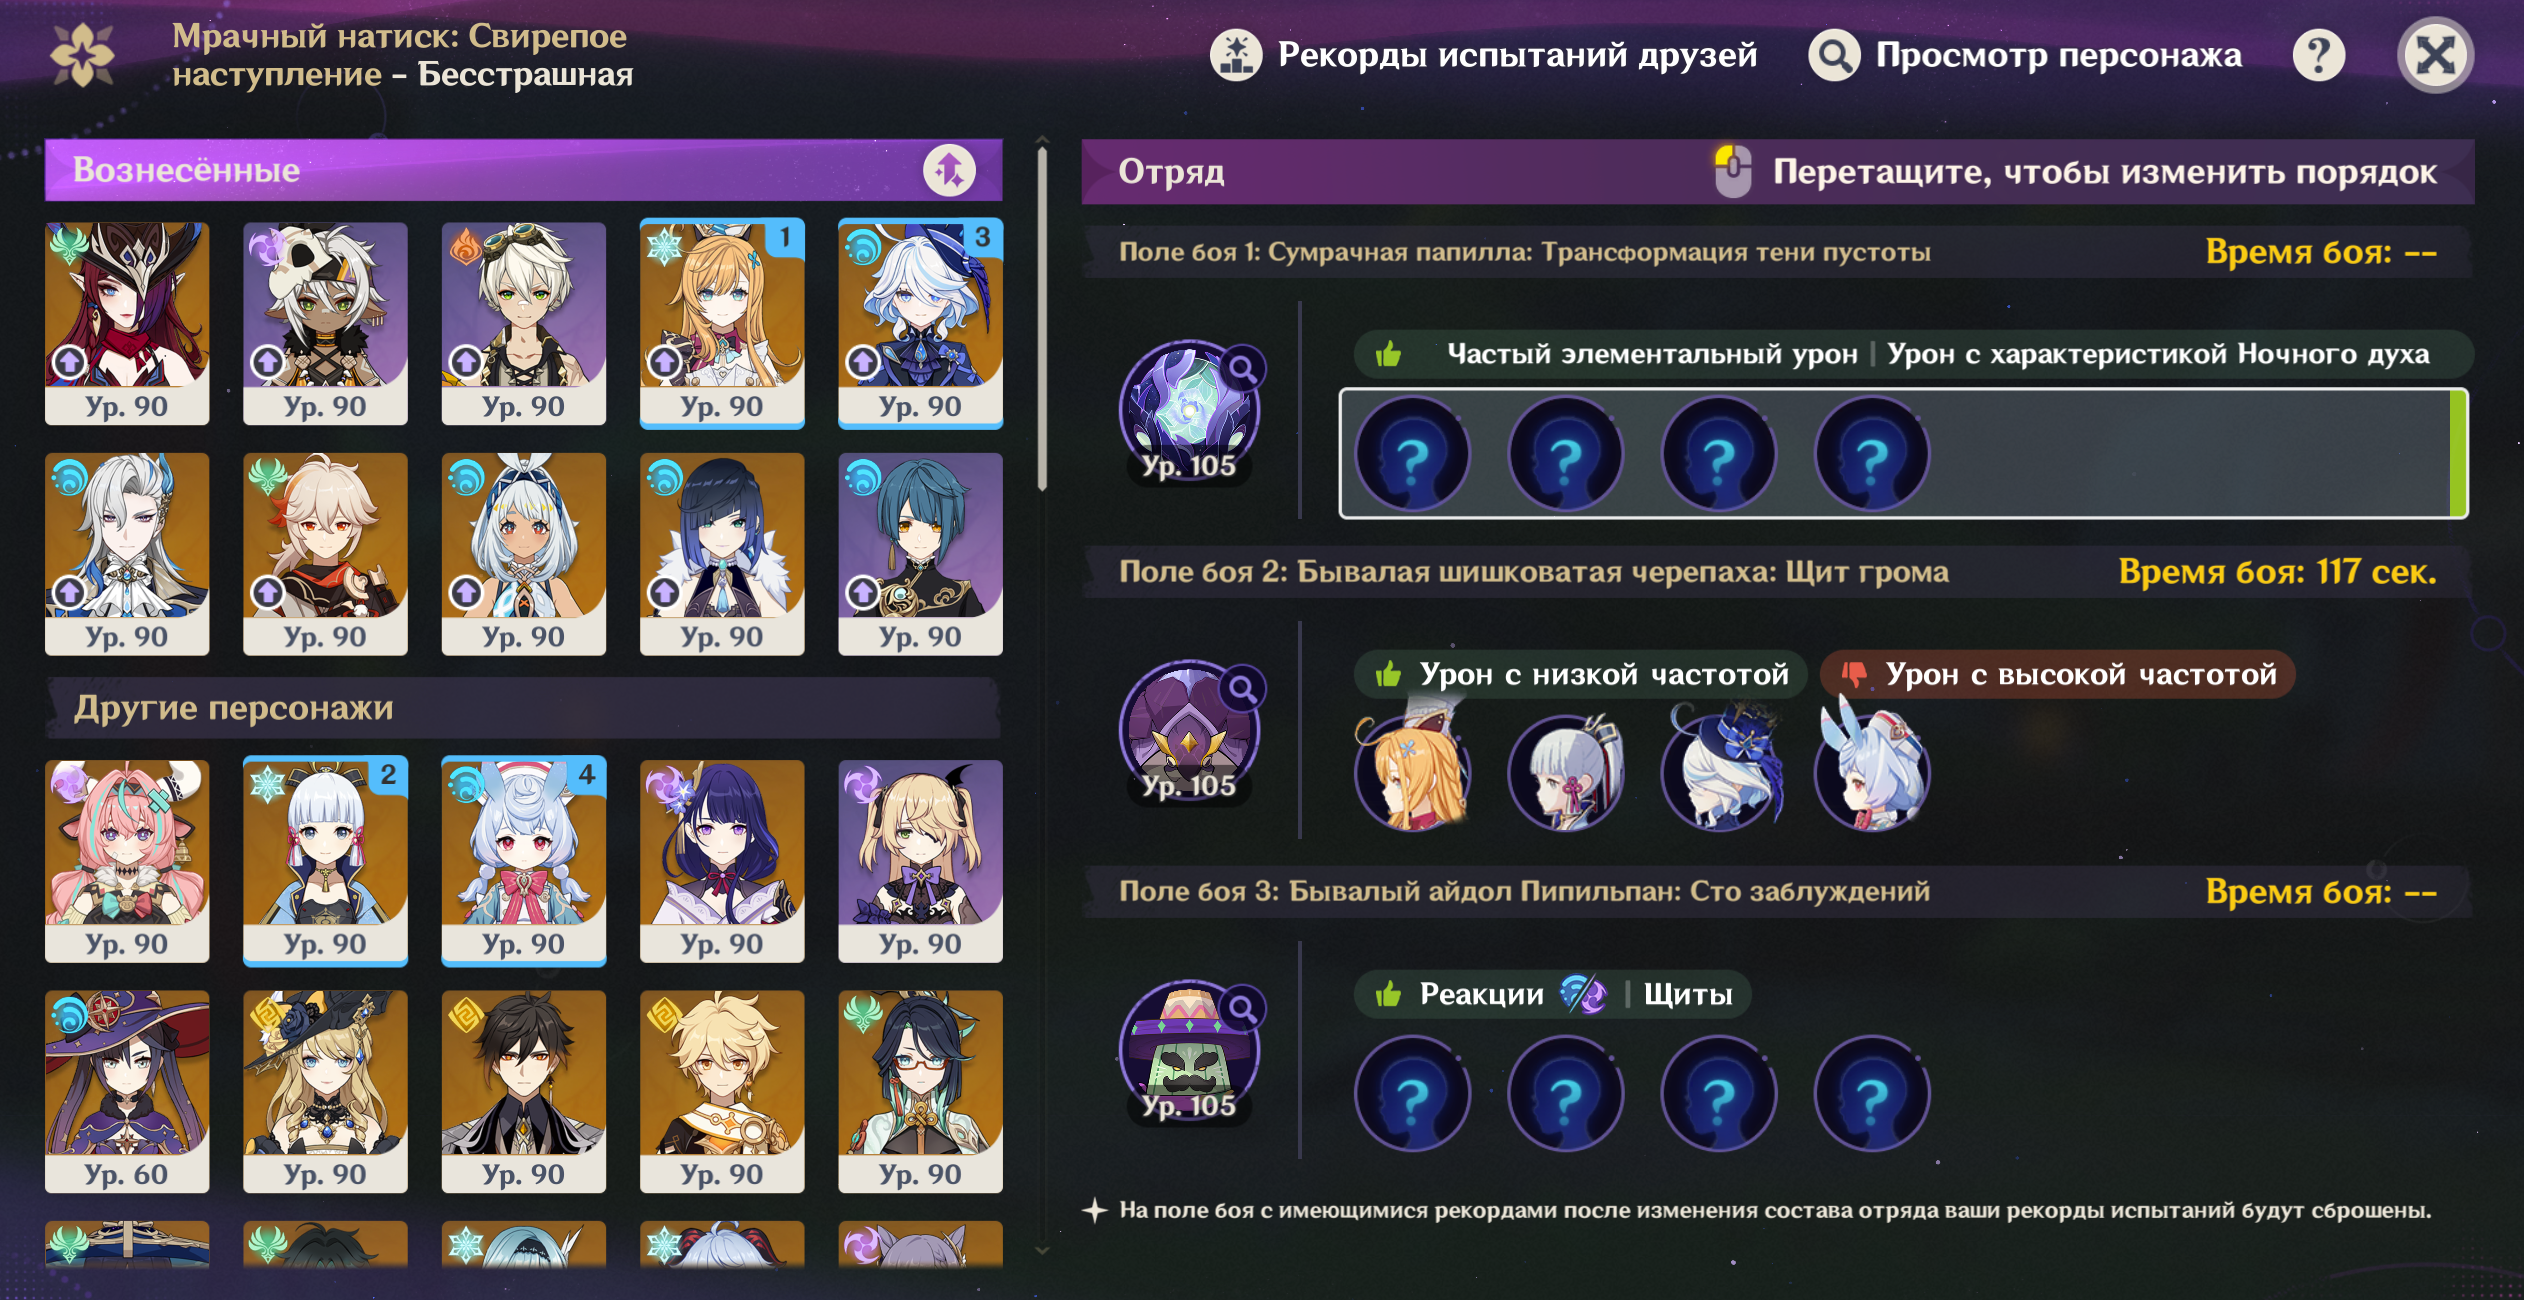This screenshot has height=1300, width=2524.
Task: Click the magnifier on Battlefield 2 turtle boss
Action: coord(1243,689)
